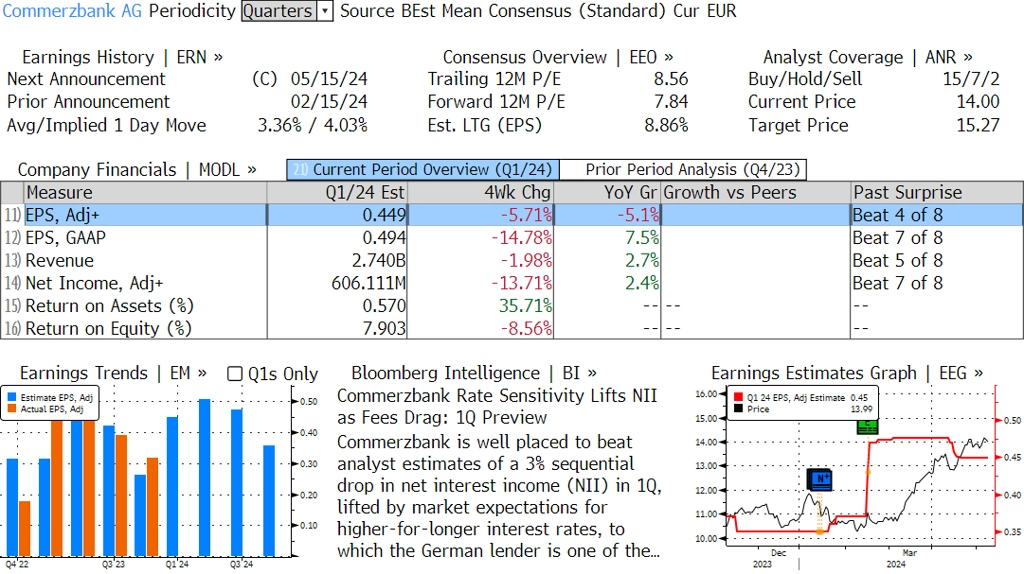Click the blue N+ news marker on graph
The width and height of the screenshot is (1024, 574).
point(819,479)
